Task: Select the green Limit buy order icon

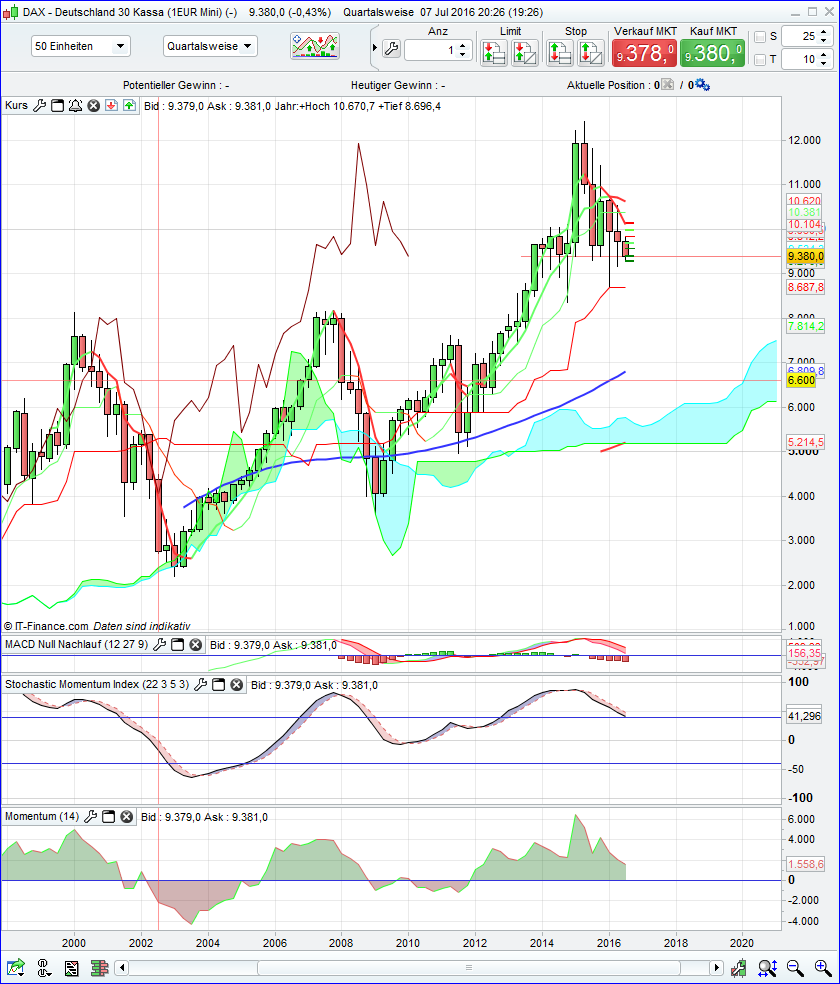Action: click(494, 52)
